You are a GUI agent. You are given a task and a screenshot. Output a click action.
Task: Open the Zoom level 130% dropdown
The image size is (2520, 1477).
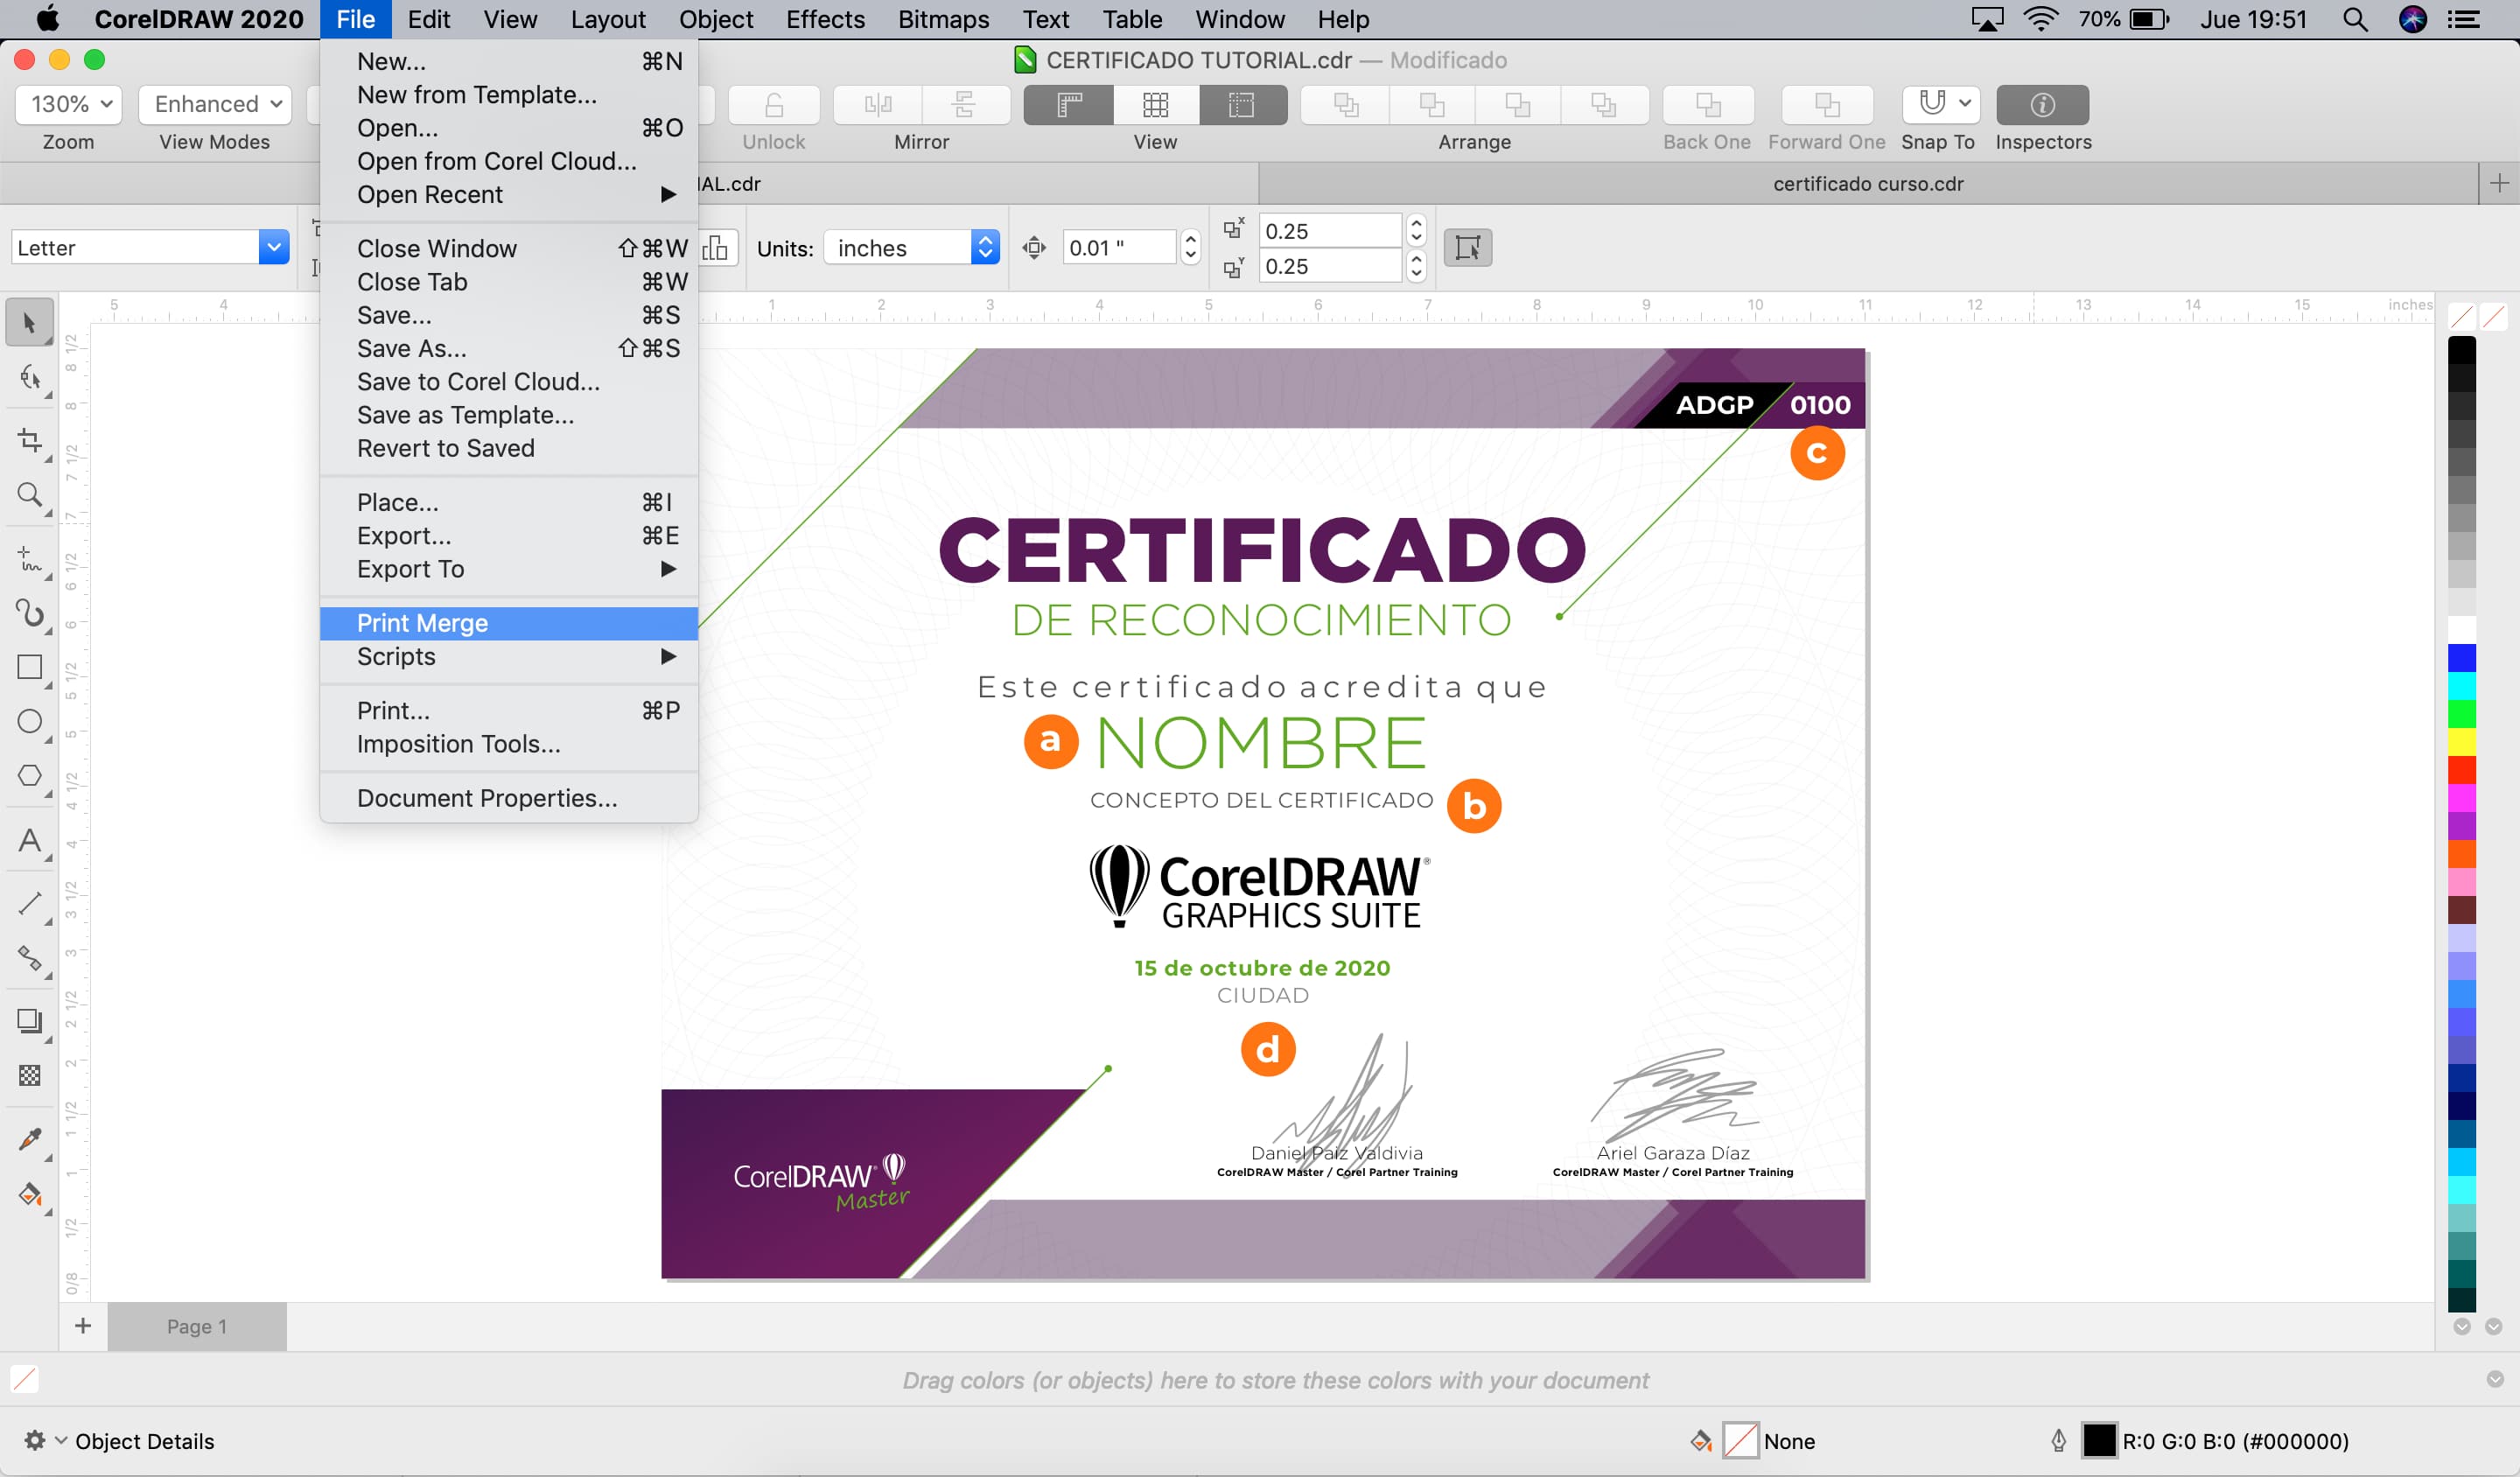(x=69, y=104)
